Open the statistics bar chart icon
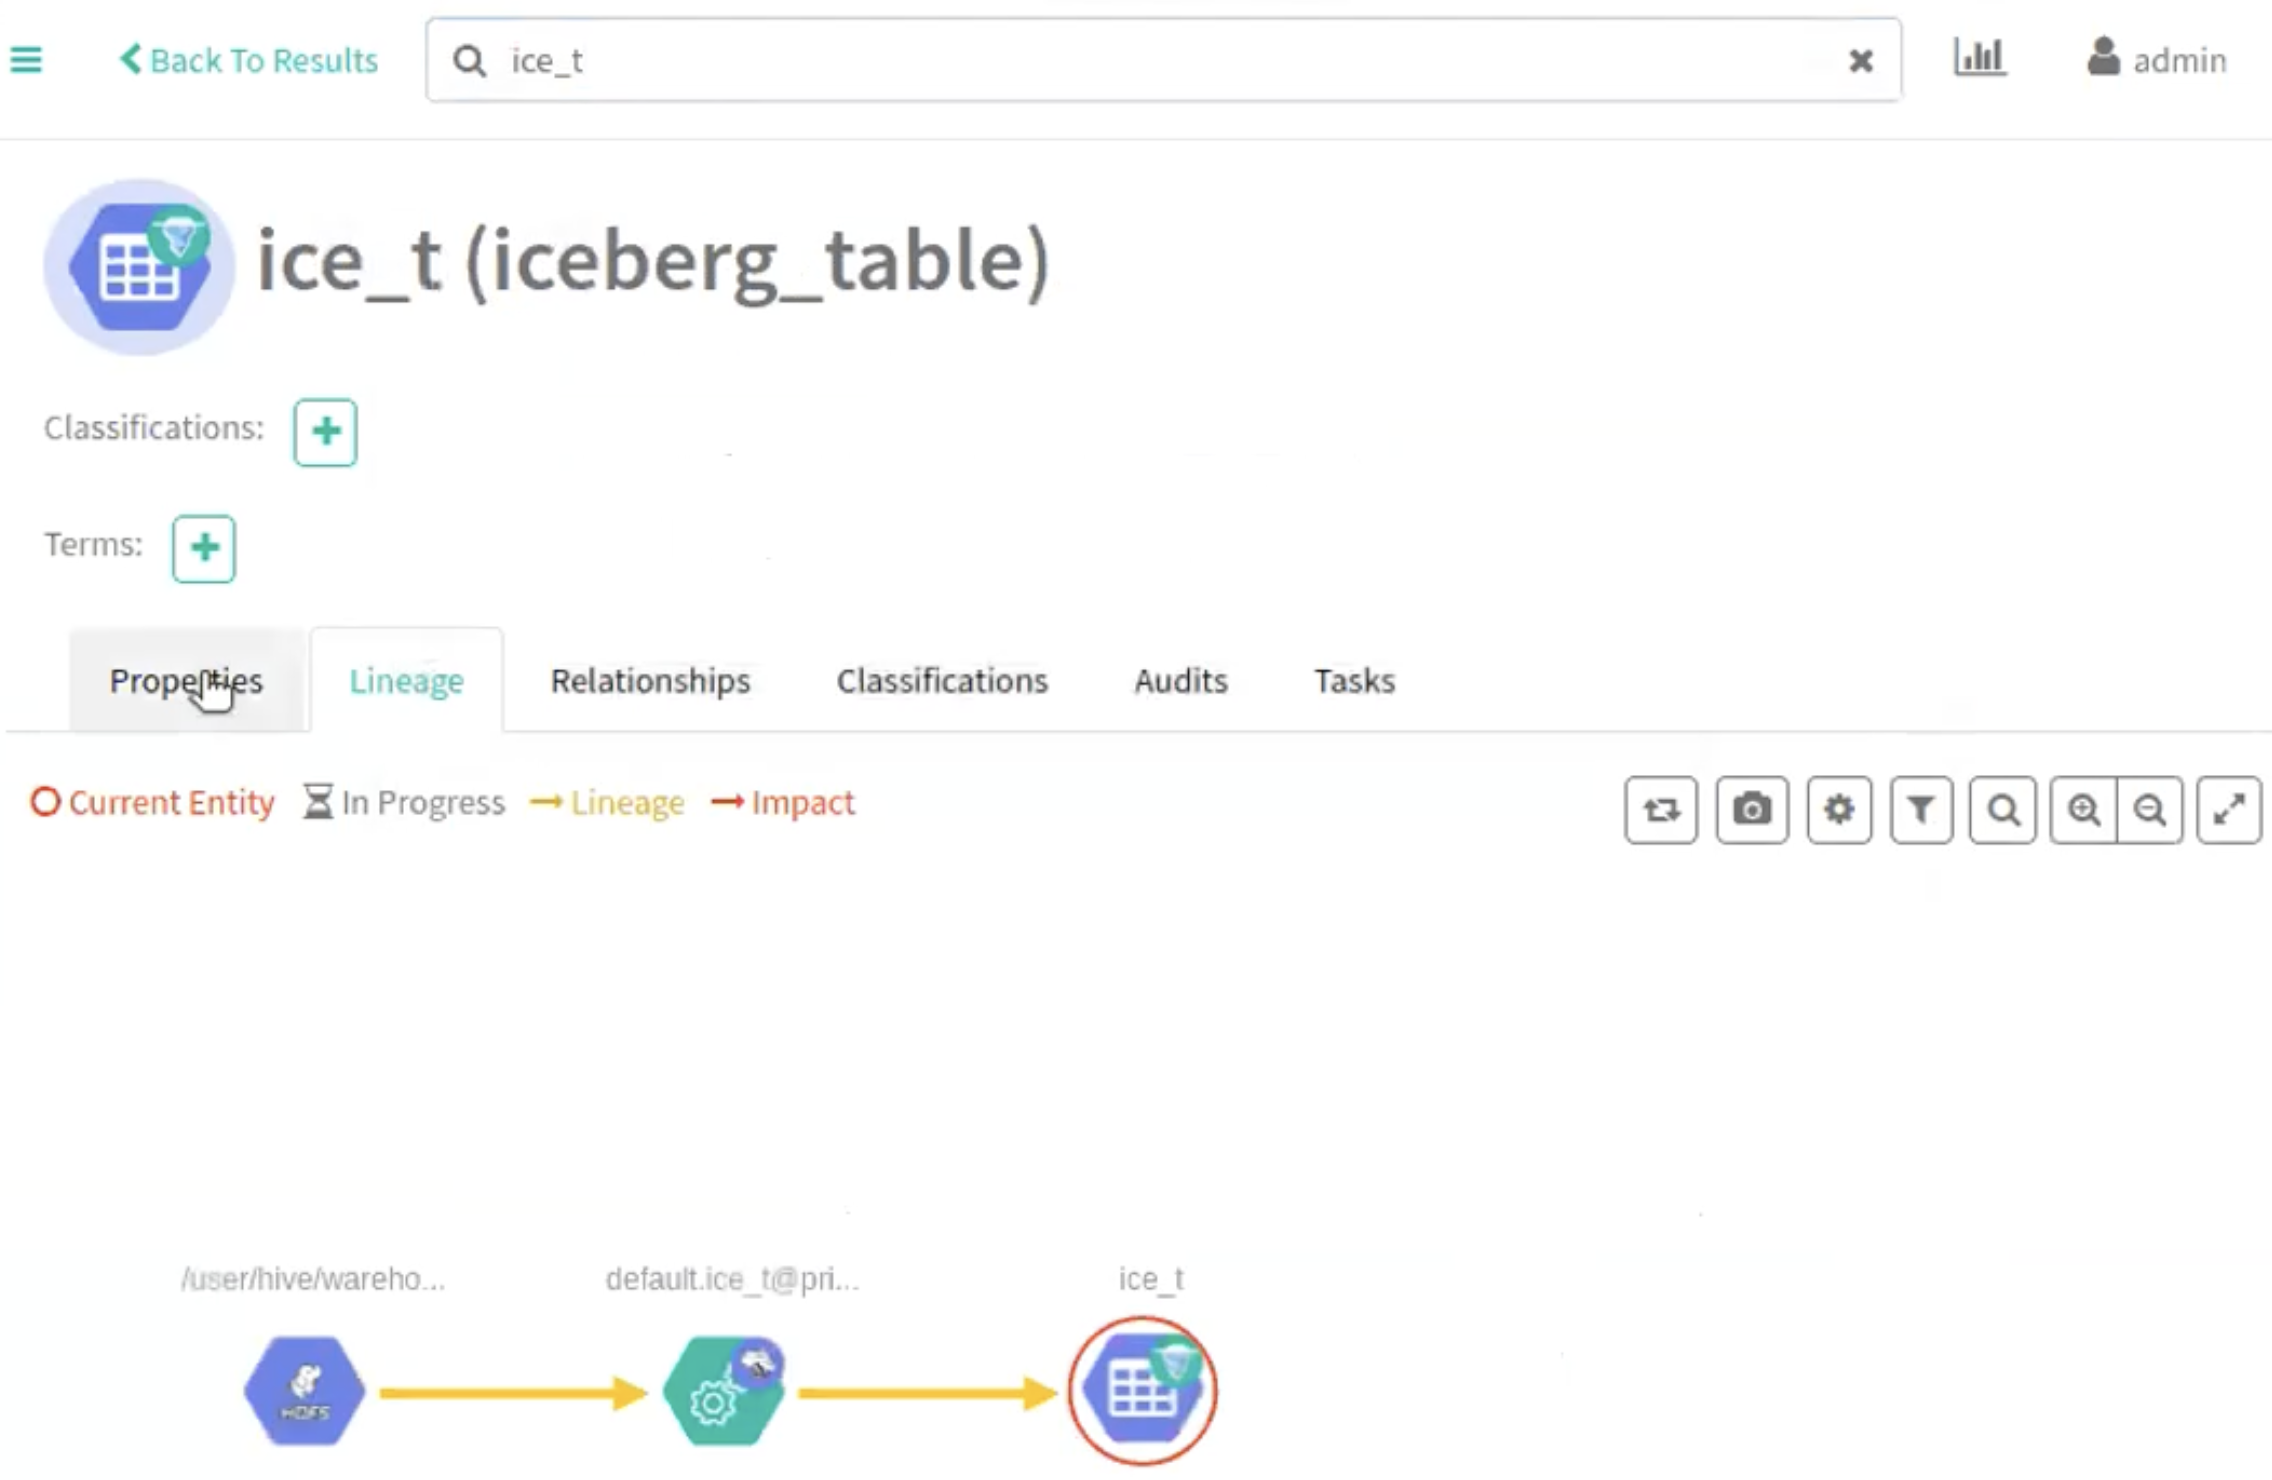Image resolution: width=2272 pixels, height=1480 pixels. pos(1979,58)
